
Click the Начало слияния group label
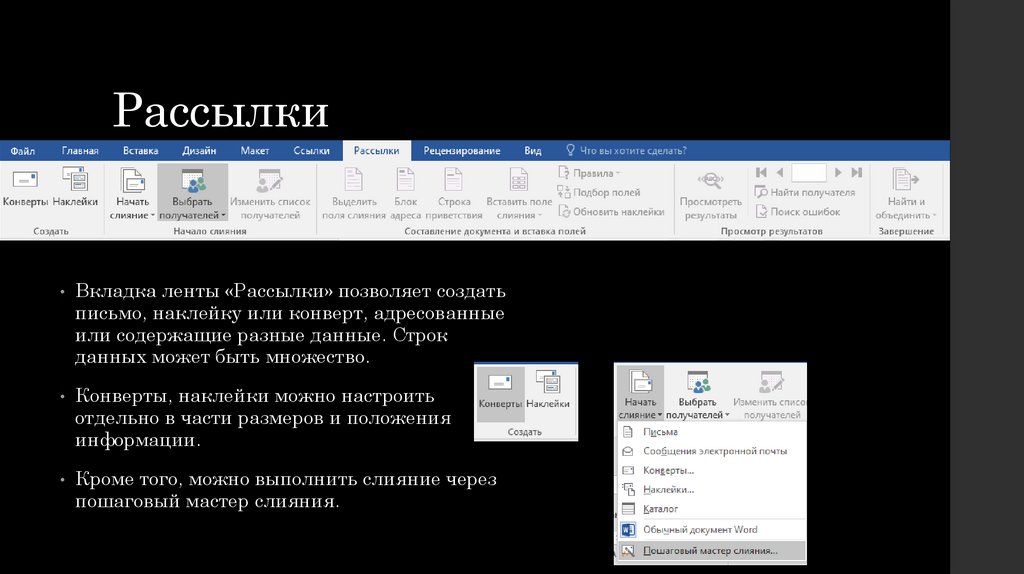(x=210, y=231)
